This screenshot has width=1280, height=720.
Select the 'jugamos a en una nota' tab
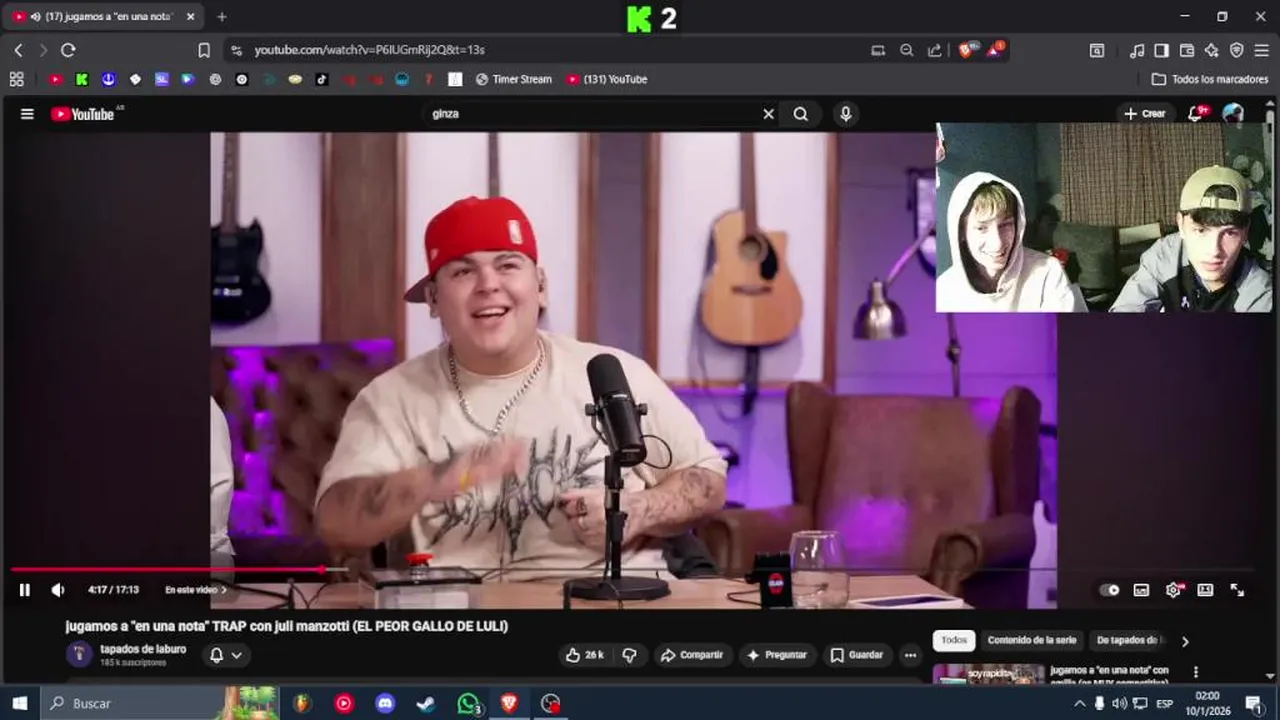pos(102,17)
